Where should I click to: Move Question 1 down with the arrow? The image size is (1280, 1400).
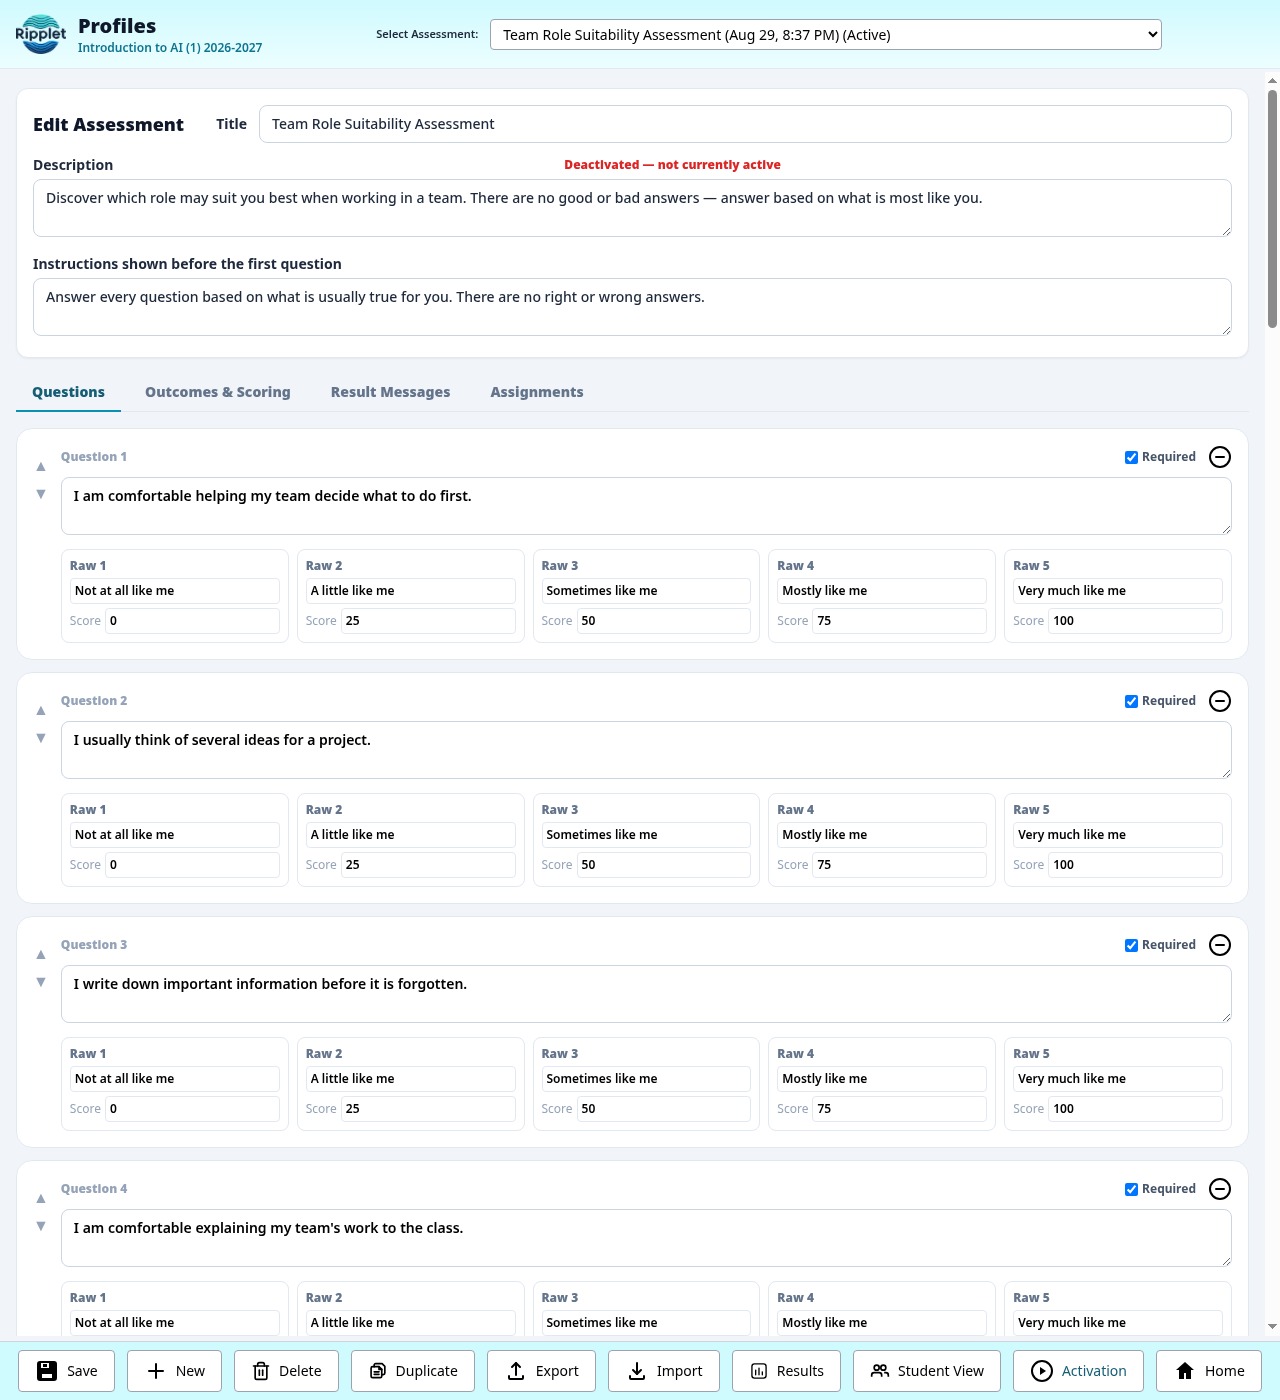point(41,494)
